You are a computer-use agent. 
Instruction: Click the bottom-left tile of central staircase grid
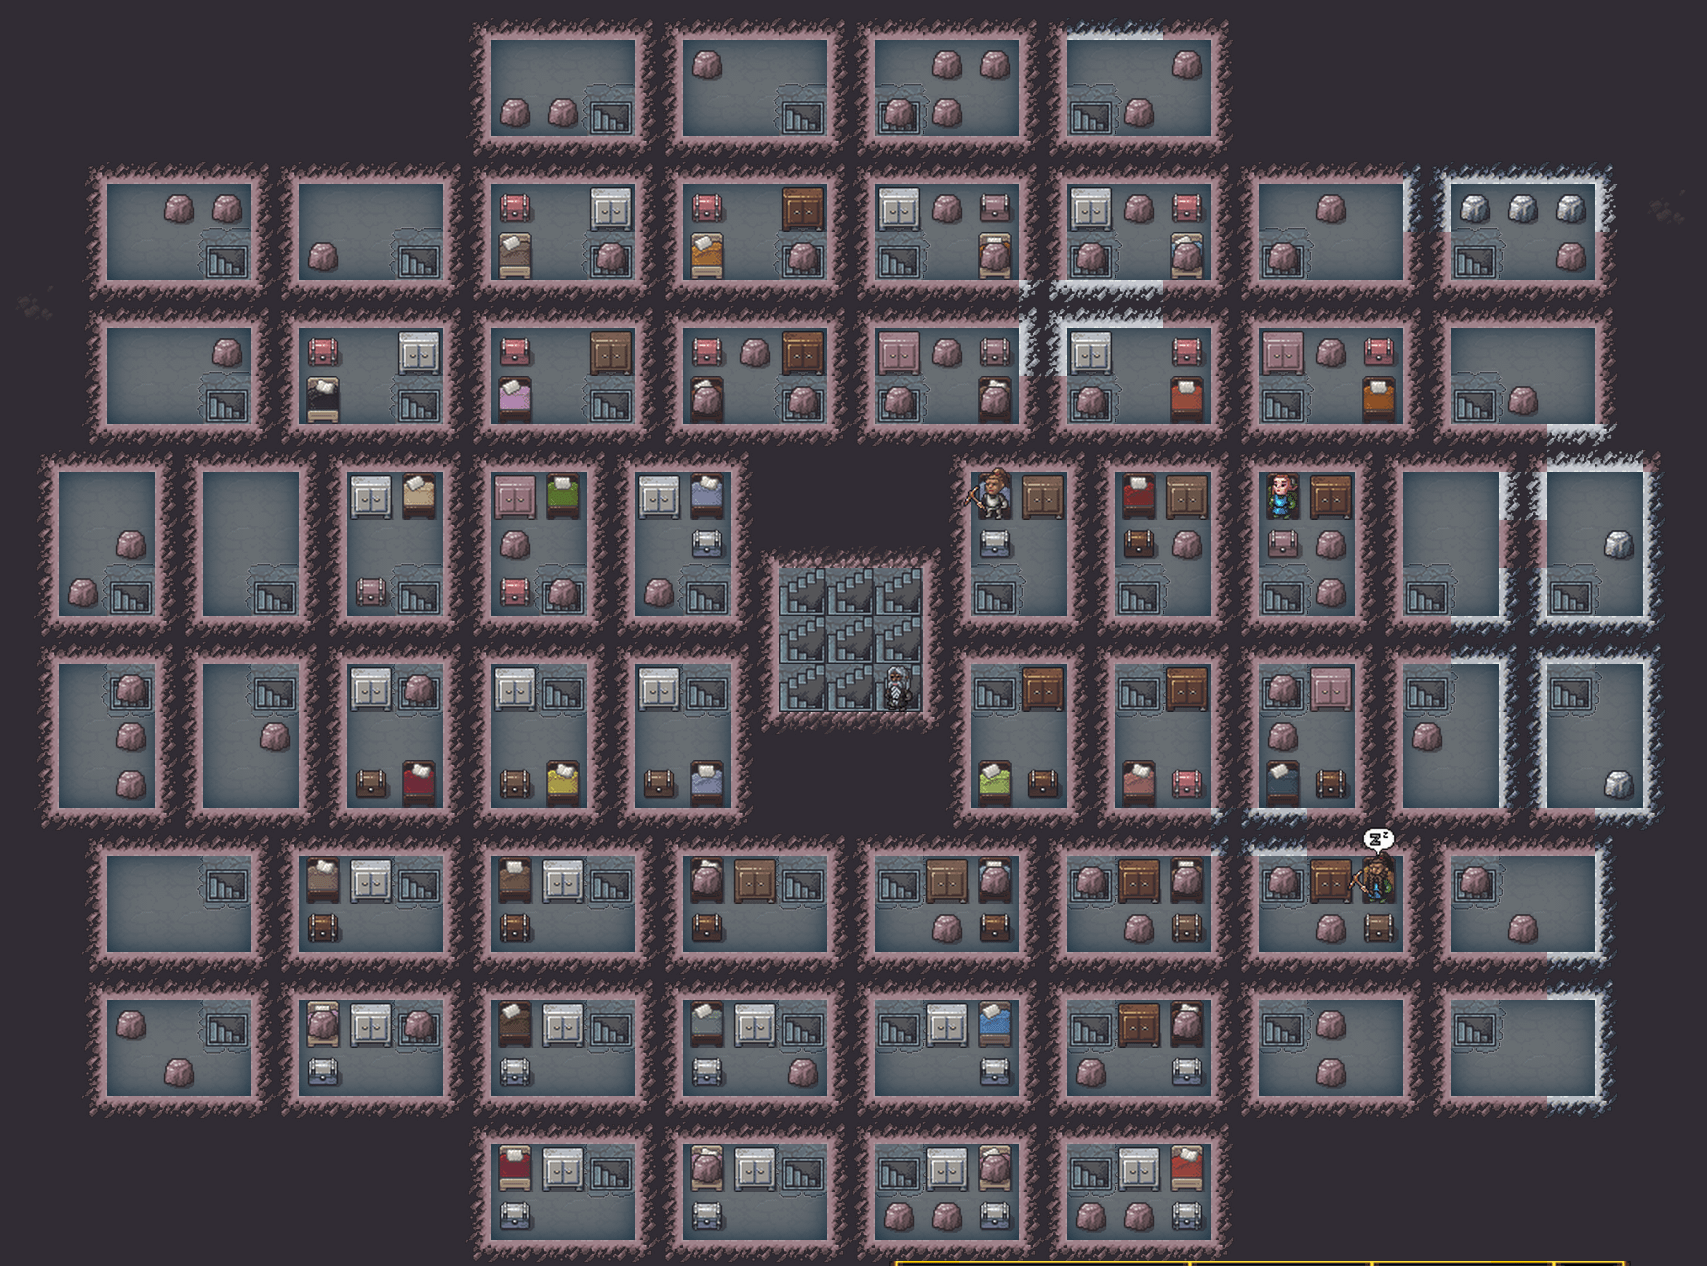tap(803, 688)
